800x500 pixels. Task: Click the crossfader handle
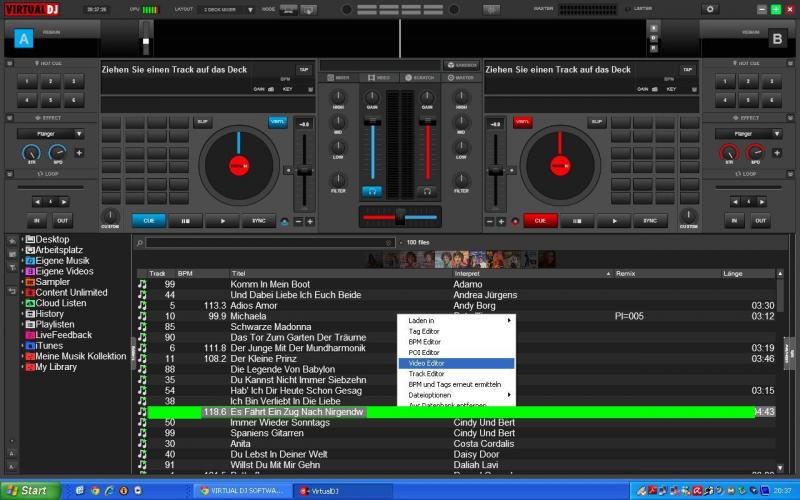pyautogui.click(x=400, y=216)
